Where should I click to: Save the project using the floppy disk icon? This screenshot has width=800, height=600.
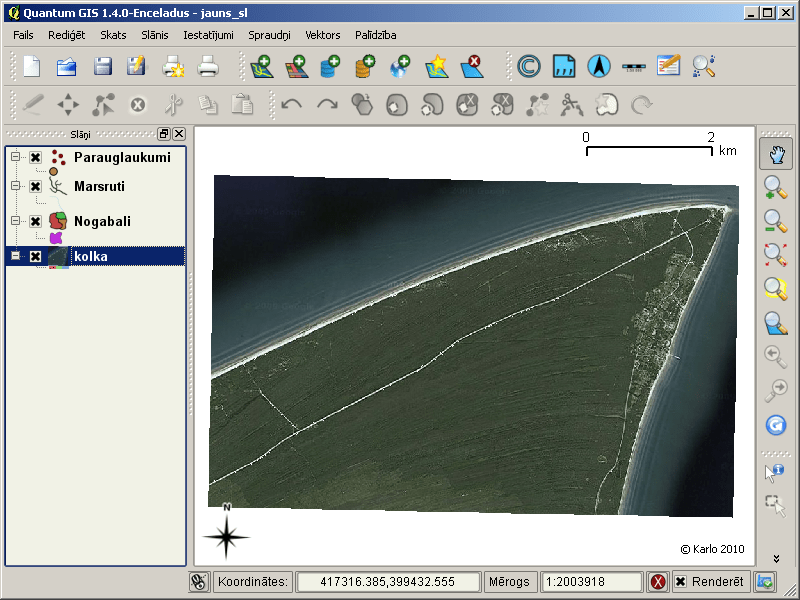point(103,67)
